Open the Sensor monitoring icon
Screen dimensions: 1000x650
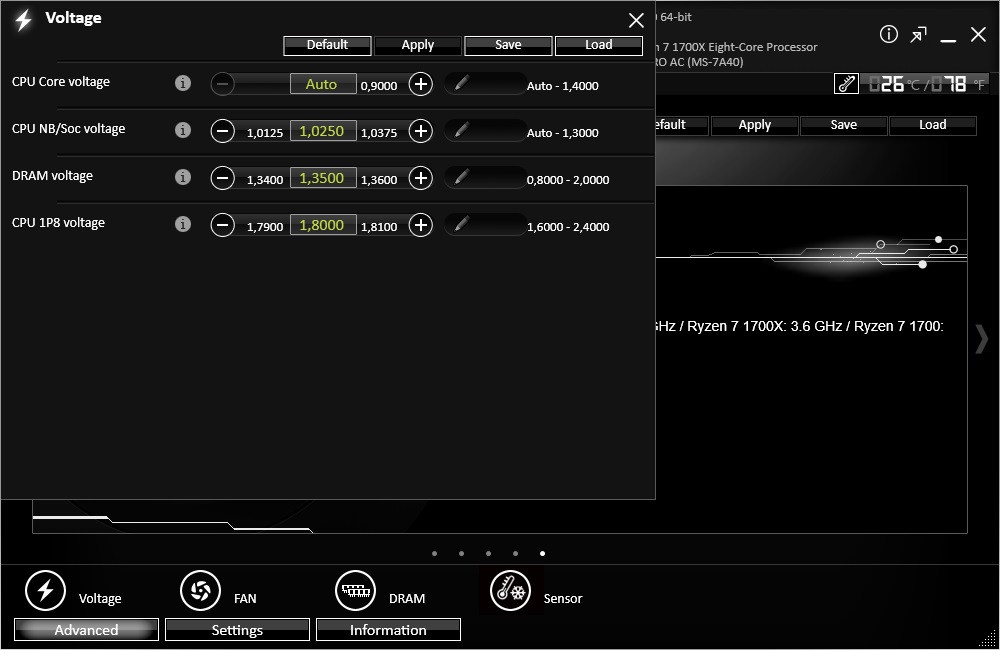click(x=510, y=592)
